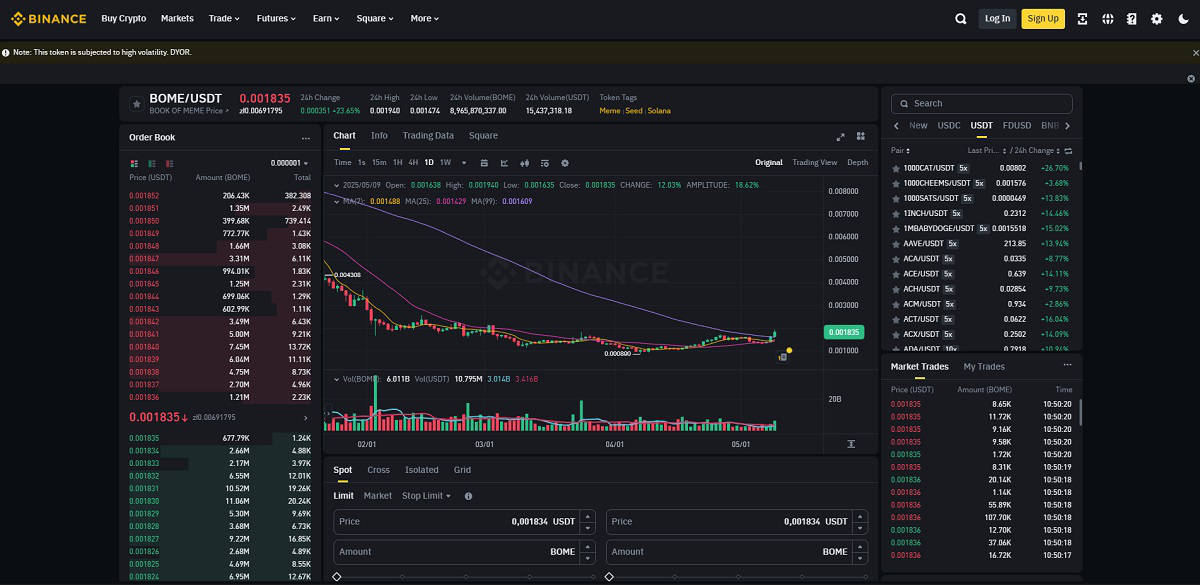Click the buy amount slider handle
Screen dimensions: 1200x585
[337, 577]
